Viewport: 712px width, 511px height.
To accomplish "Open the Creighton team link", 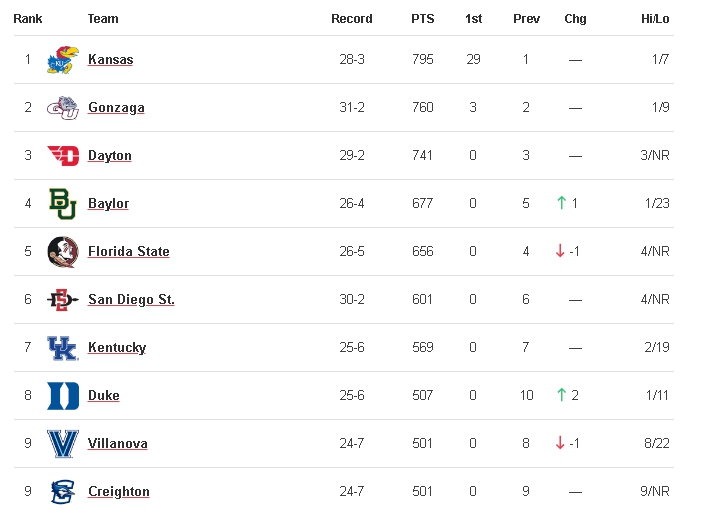I will [x=119, y=492].
